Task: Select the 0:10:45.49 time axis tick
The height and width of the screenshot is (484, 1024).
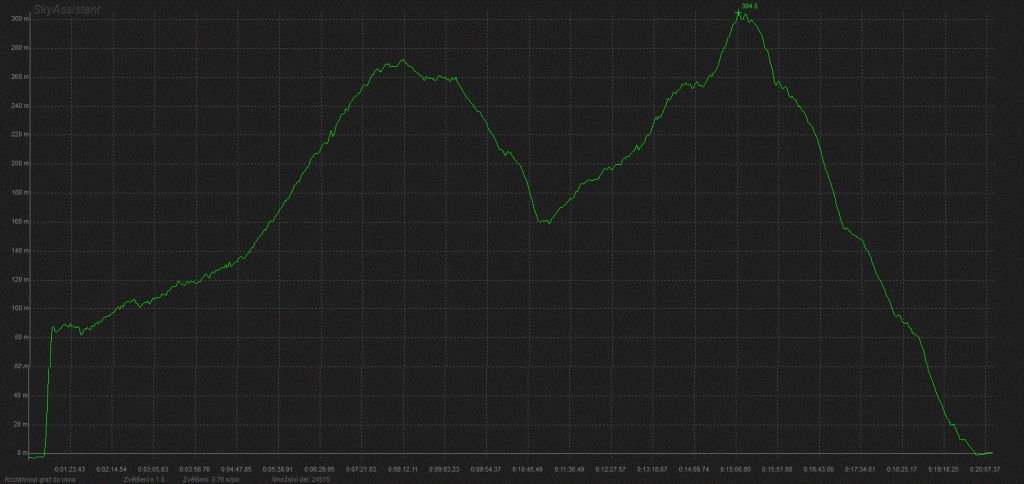Action: click(x=527, y=468)
